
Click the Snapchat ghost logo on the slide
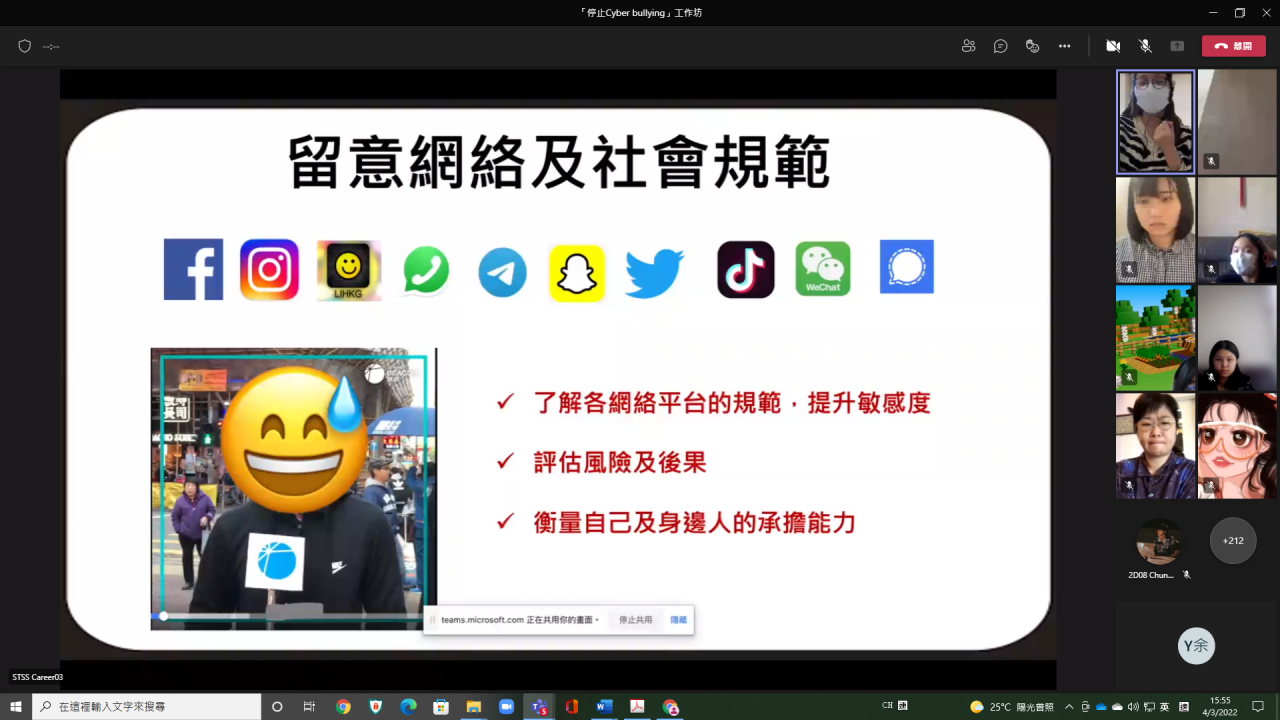[577, 273]
